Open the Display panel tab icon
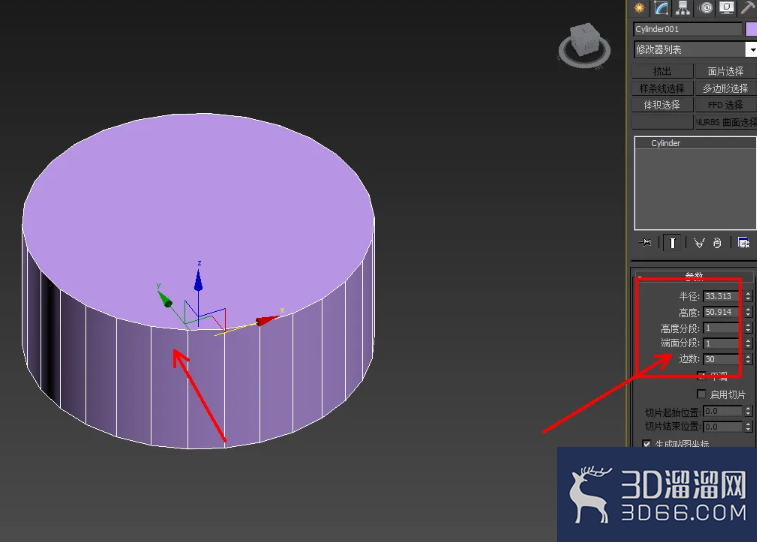Image resolution: width=757 pixels, height=542 pixels. [x=727, y=8]
